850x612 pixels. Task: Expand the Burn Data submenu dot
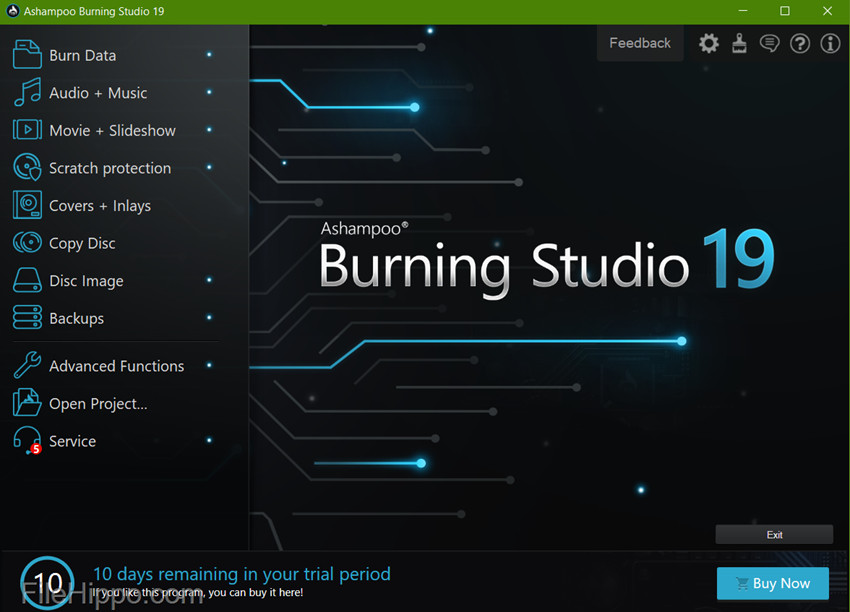pos(209,55)
